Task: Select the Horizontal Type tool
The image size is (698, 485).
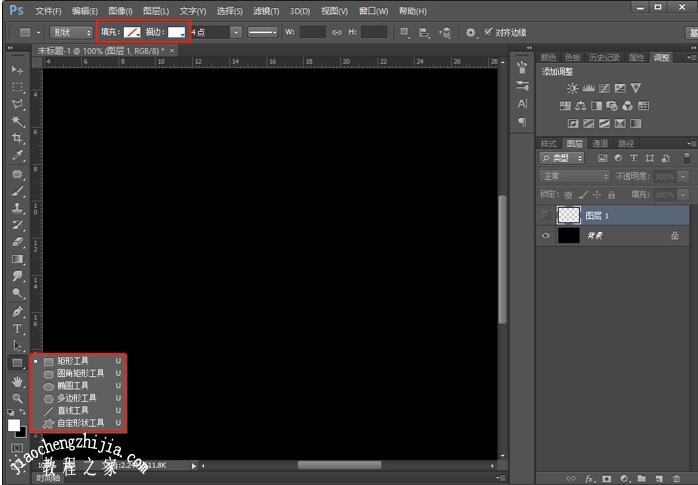Action: (17, 329)
